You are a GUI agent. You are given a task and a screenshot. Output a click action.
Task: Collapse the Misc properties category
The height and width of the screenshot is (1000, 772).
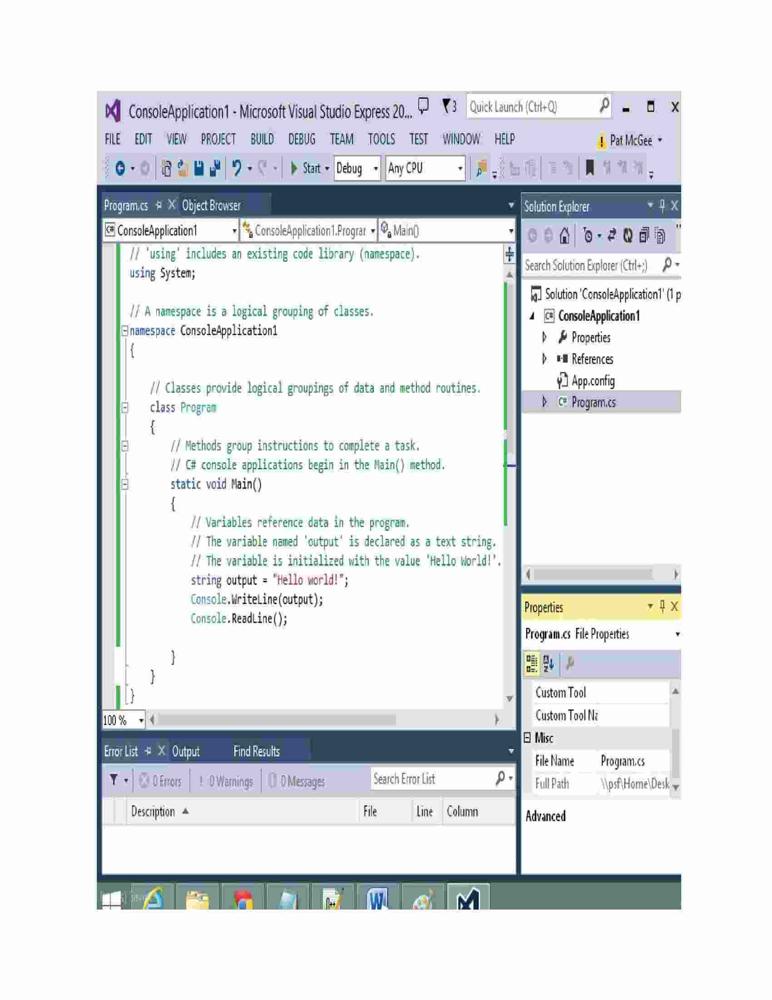click(528, 738)
